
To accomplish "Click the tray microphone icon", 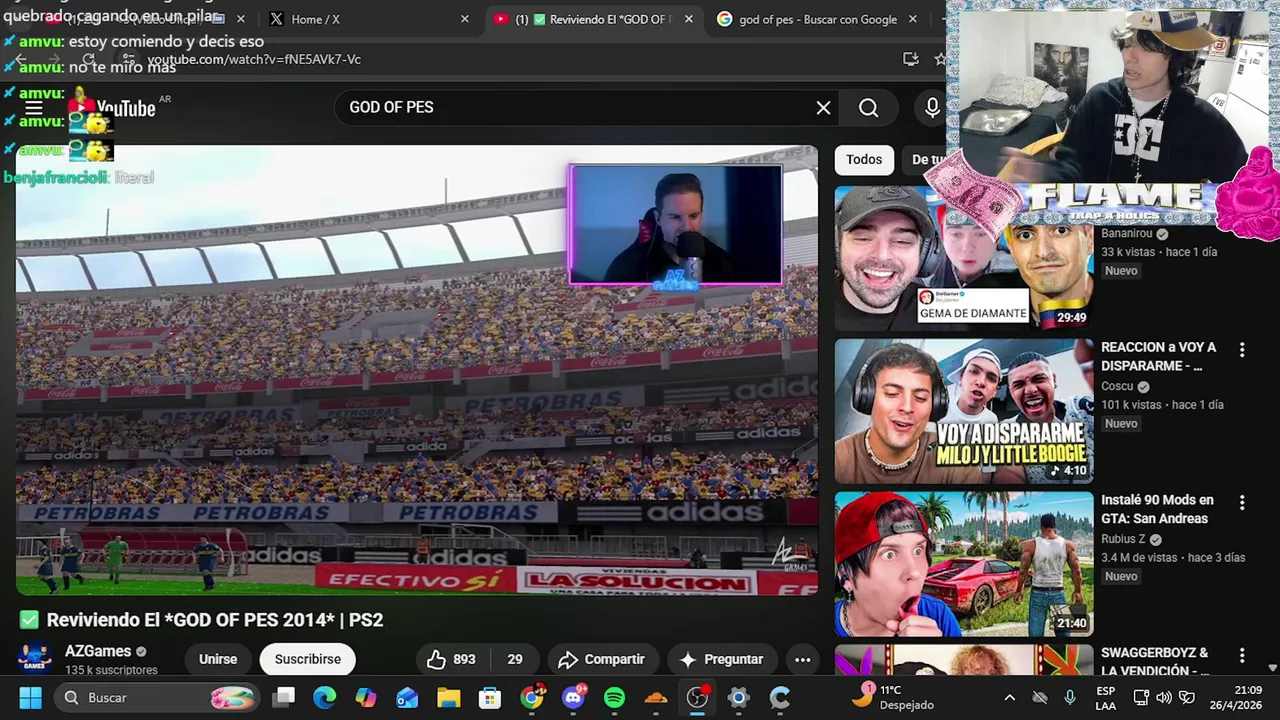I will (1070, 697).
